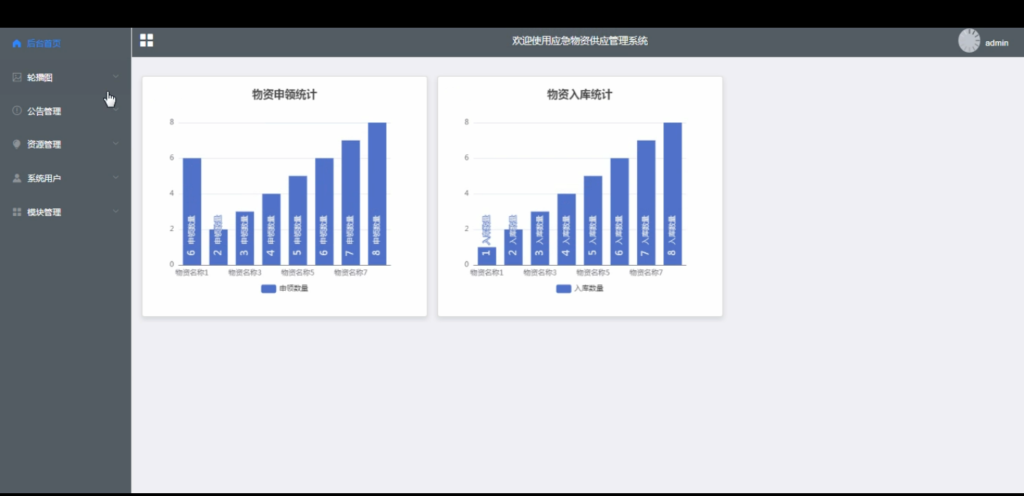
Task: Click the value 3 bar in 物资申领统计
Action: (245, 238)
